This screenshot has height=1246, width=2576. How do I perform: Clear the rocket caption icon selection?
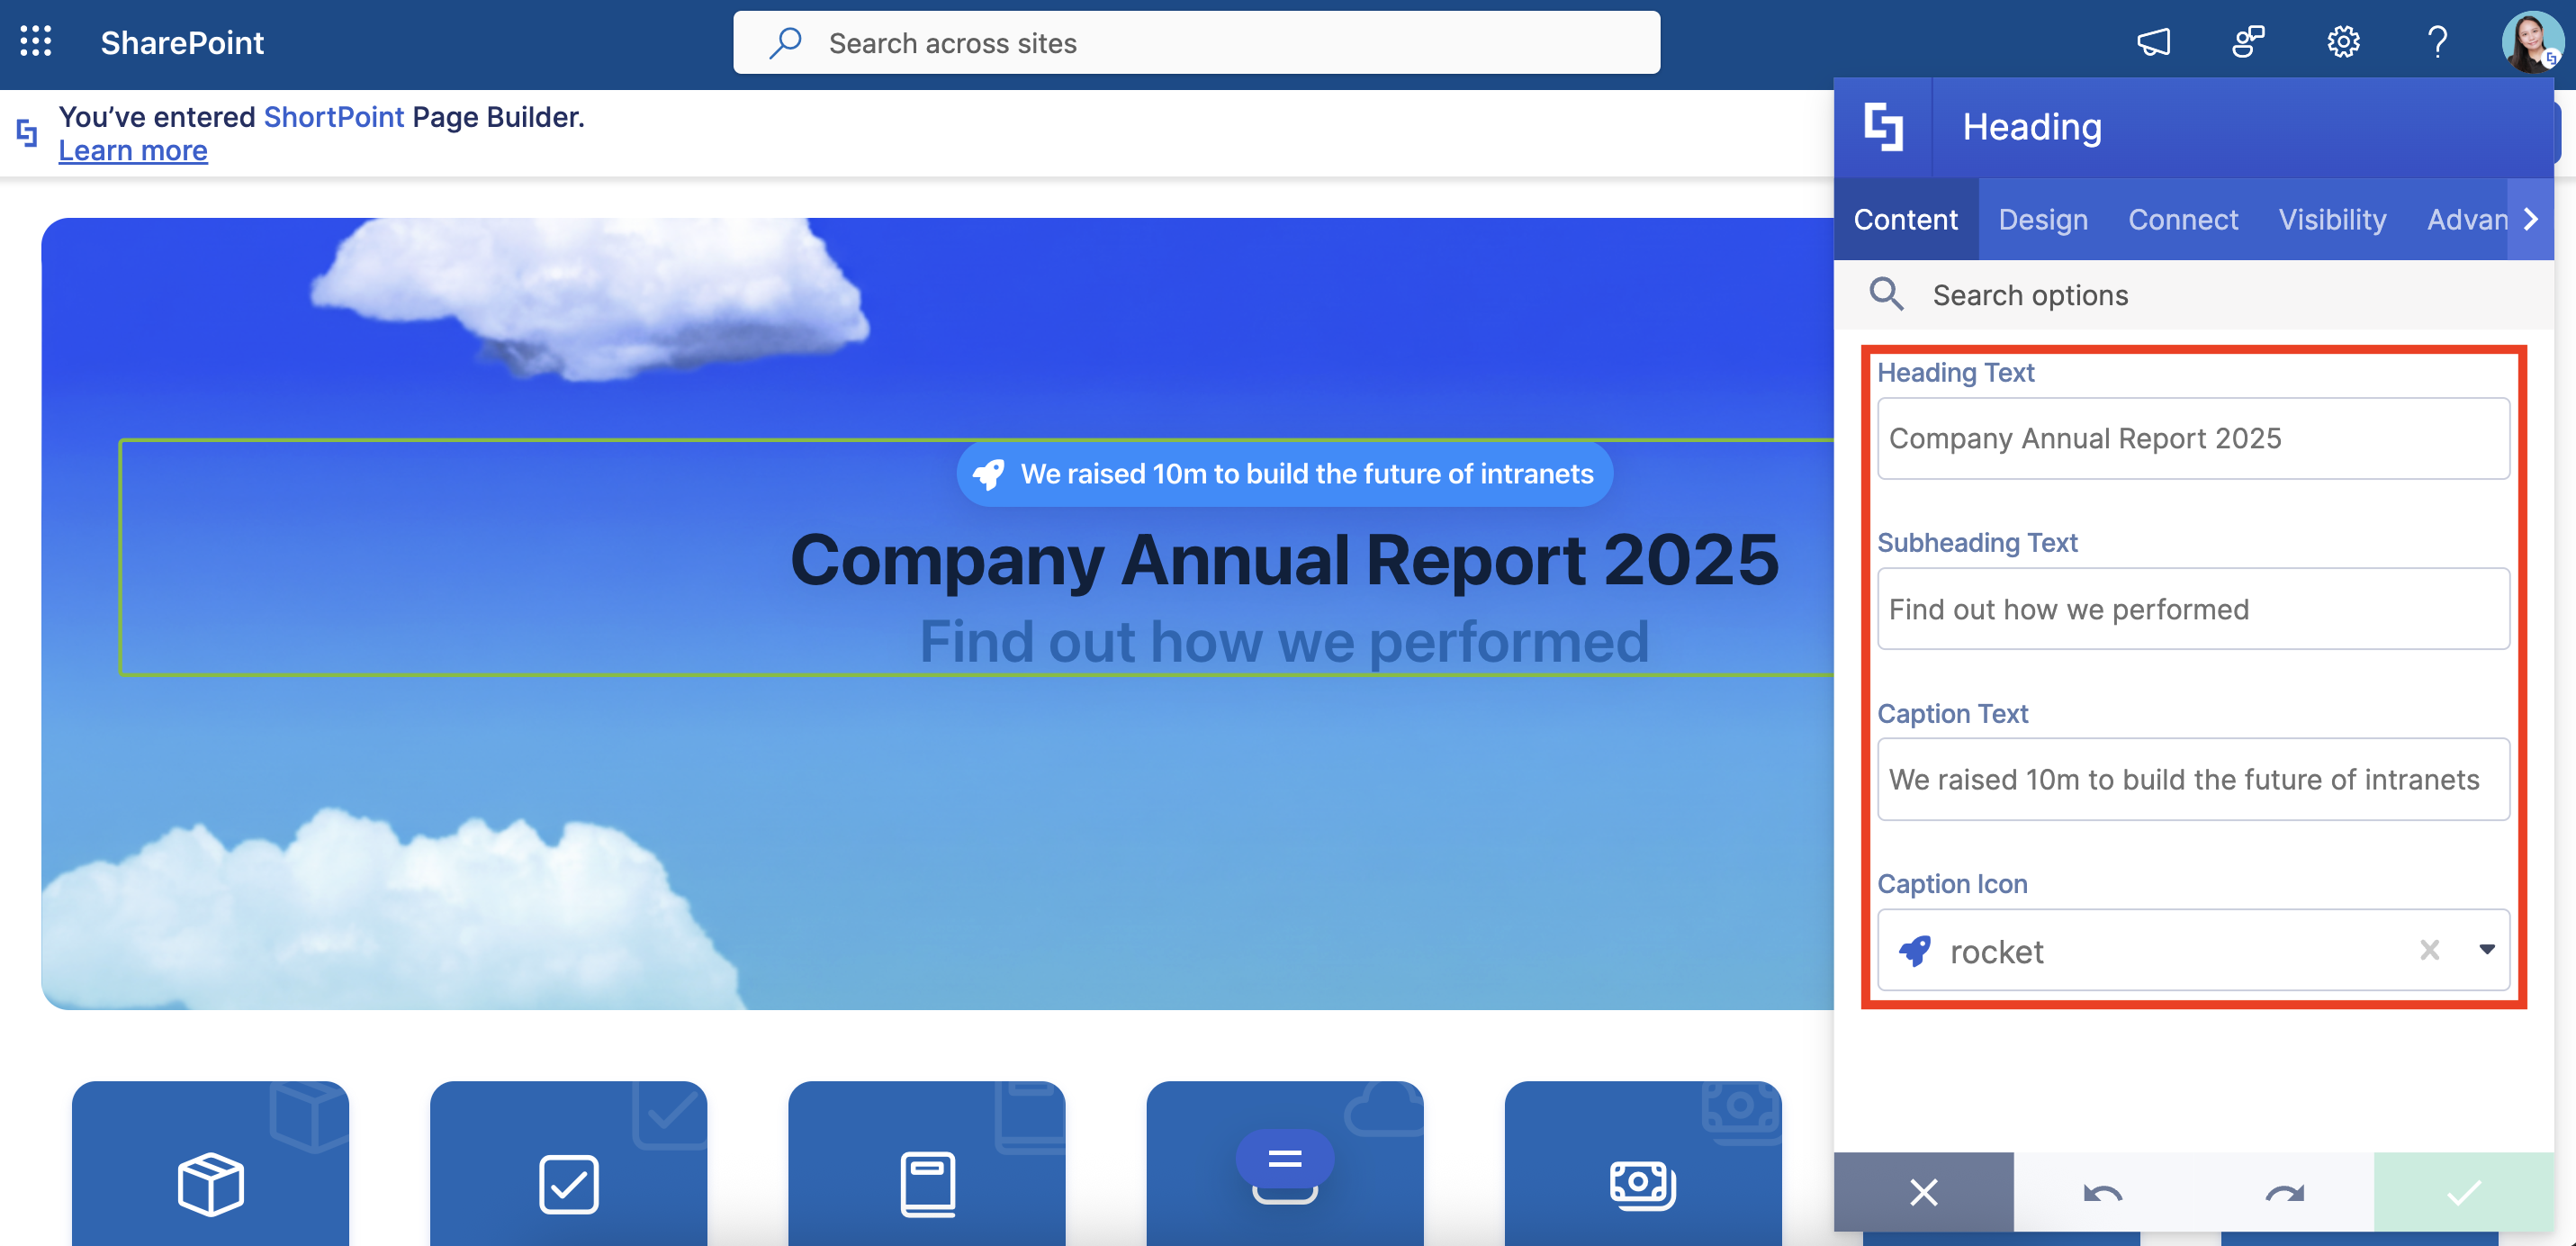(2429, 950)
